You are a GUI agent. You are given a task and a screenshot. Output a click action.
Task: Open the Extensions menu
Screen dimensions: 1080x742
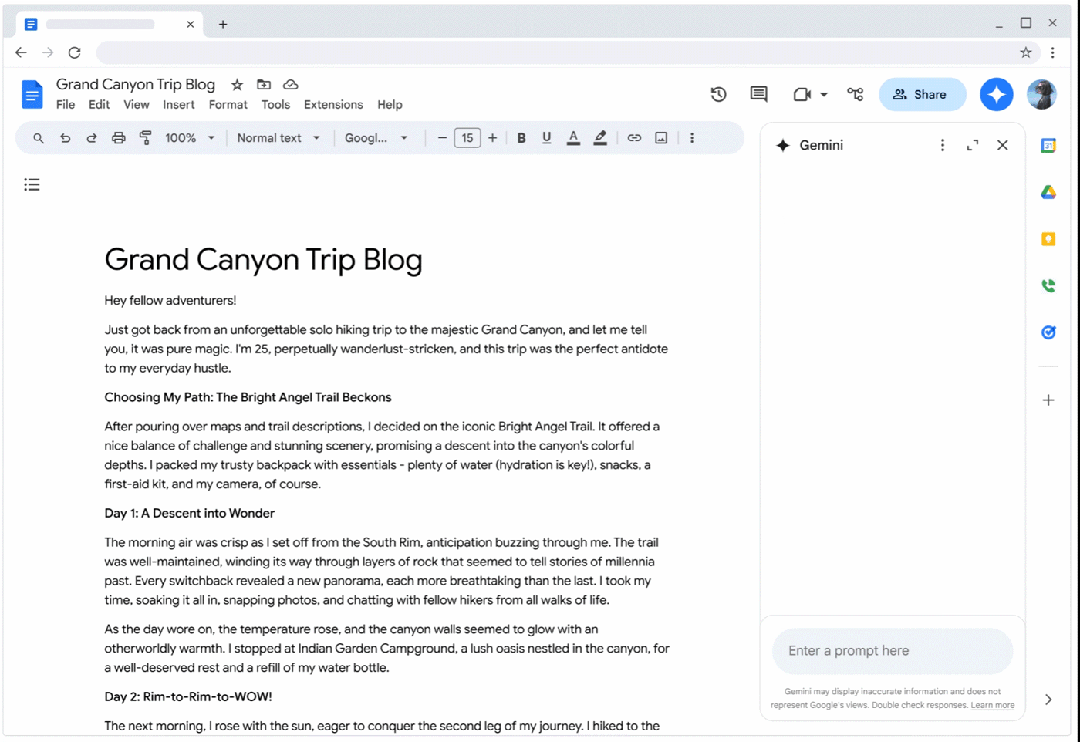point(333,105)
